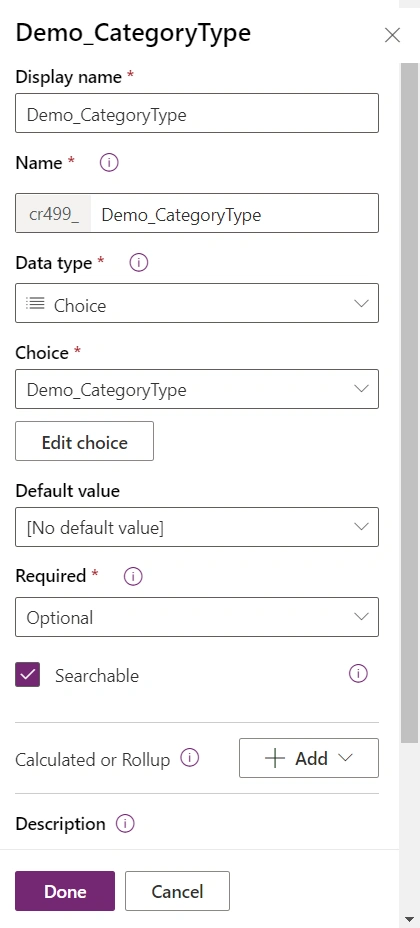
Task: Click the Done button
Action: 65,891
